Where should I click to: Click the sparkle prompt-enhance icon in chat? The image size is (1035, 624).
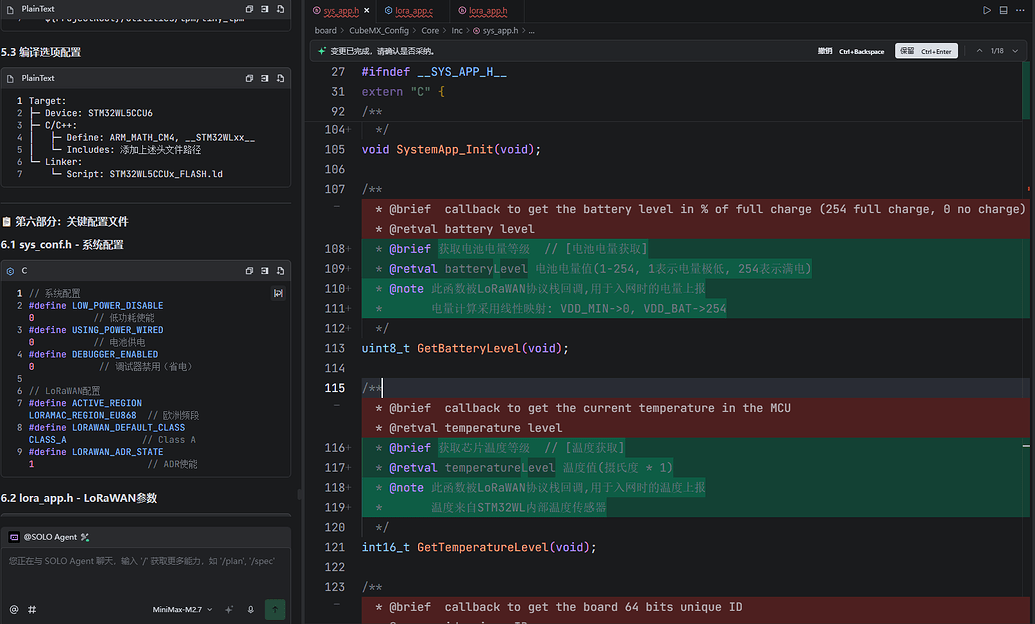[229, 609]
